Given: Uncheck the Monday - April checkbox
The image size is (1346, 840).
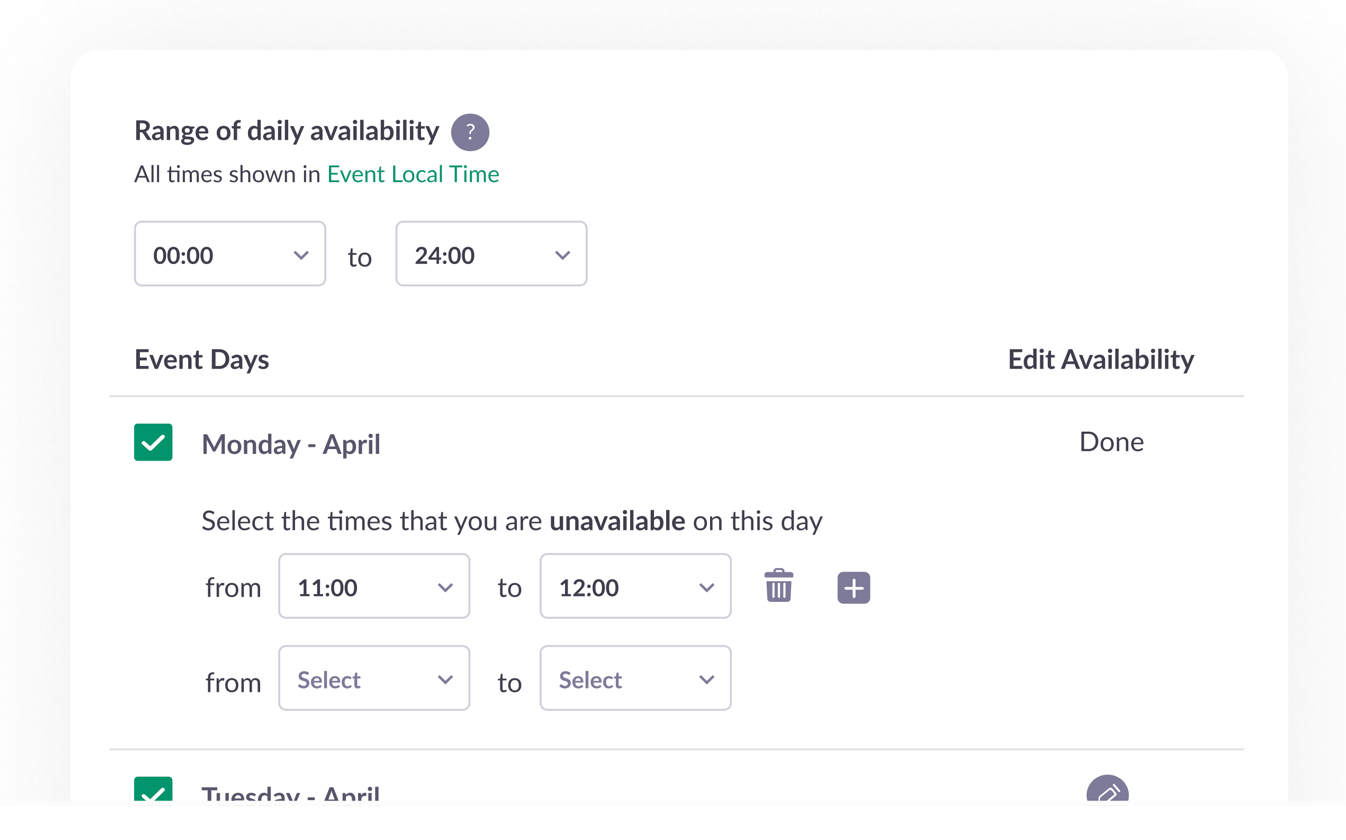Looking at the screenshot, I should (153, 442).
